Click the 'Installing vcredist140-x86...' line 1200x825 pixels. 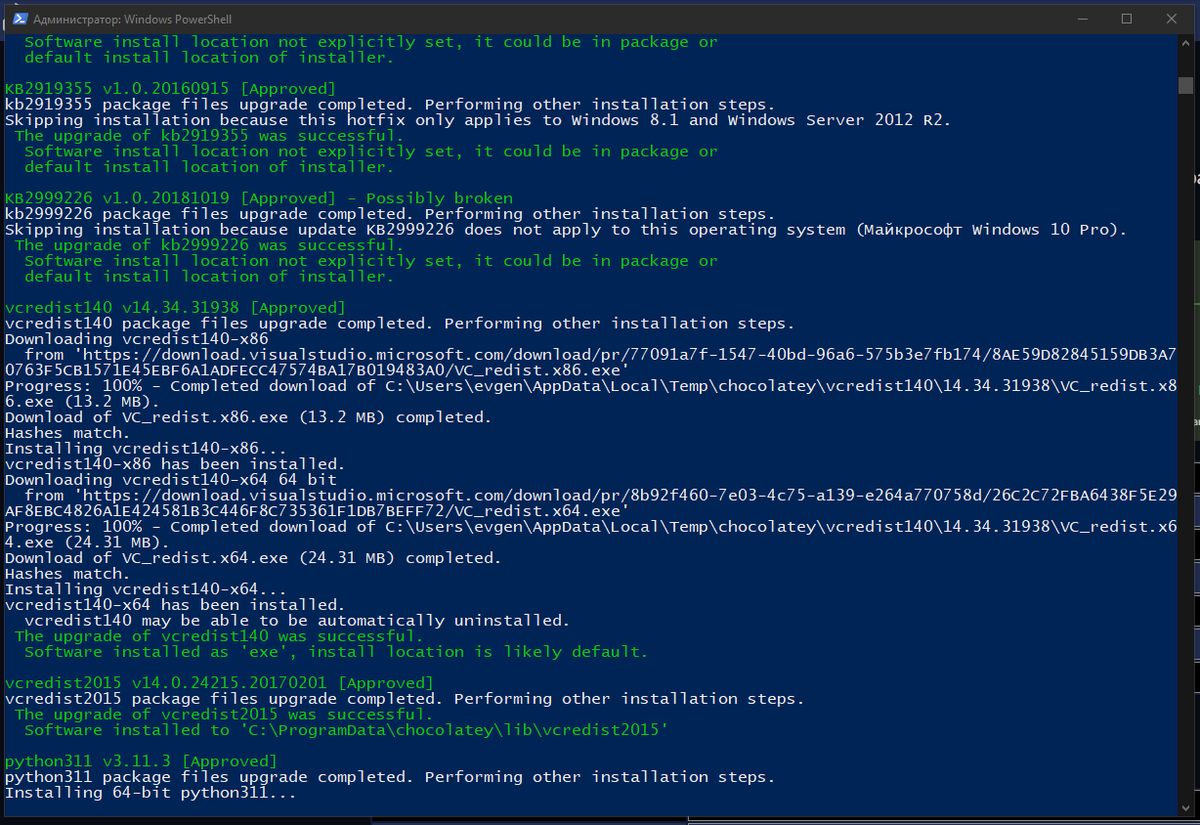pyautogui.click(x=146, y=448)
